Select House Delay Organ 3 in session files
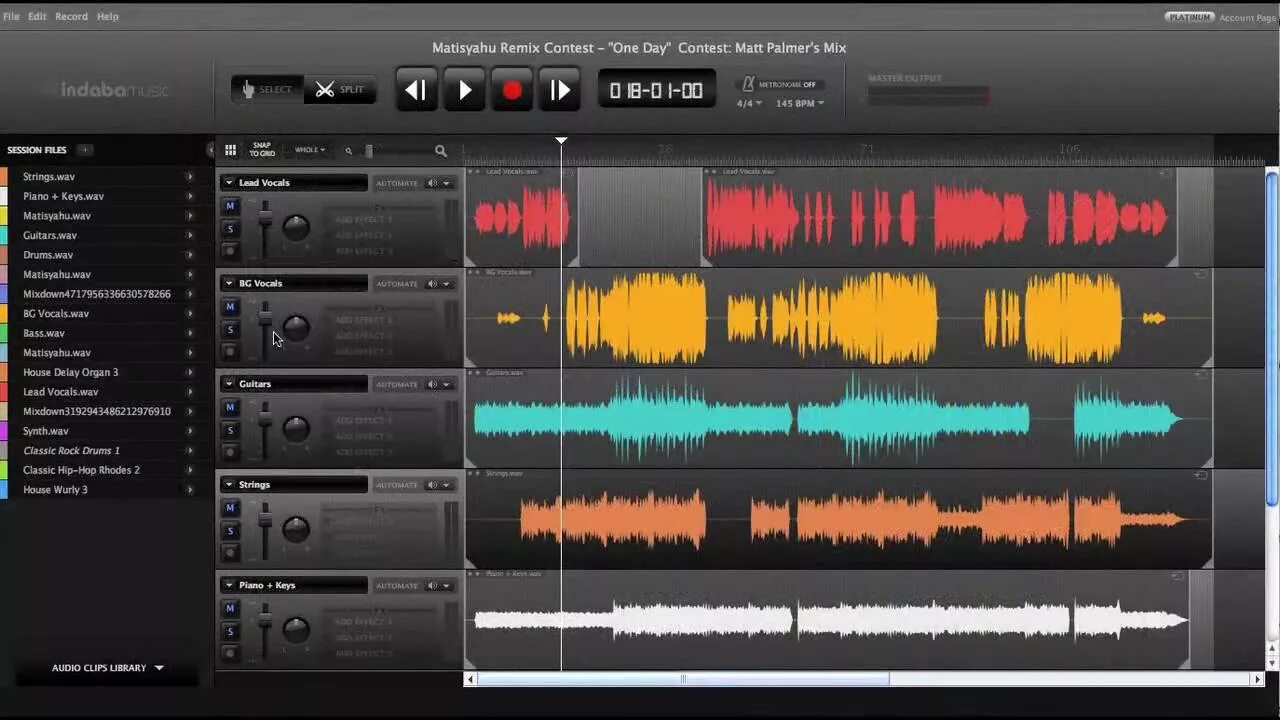The width and height of the screenshot is (1280, 720). 70,372
